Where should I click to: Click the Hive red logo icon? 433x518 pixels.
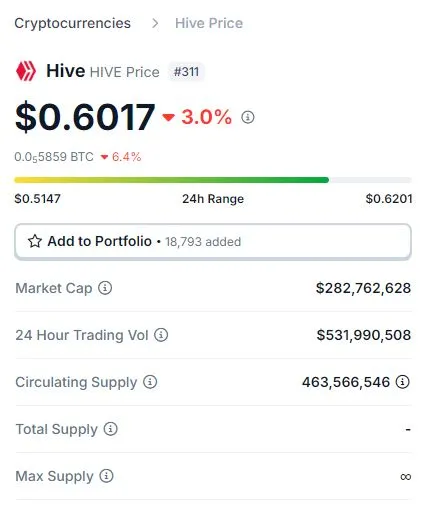point(26,71)
